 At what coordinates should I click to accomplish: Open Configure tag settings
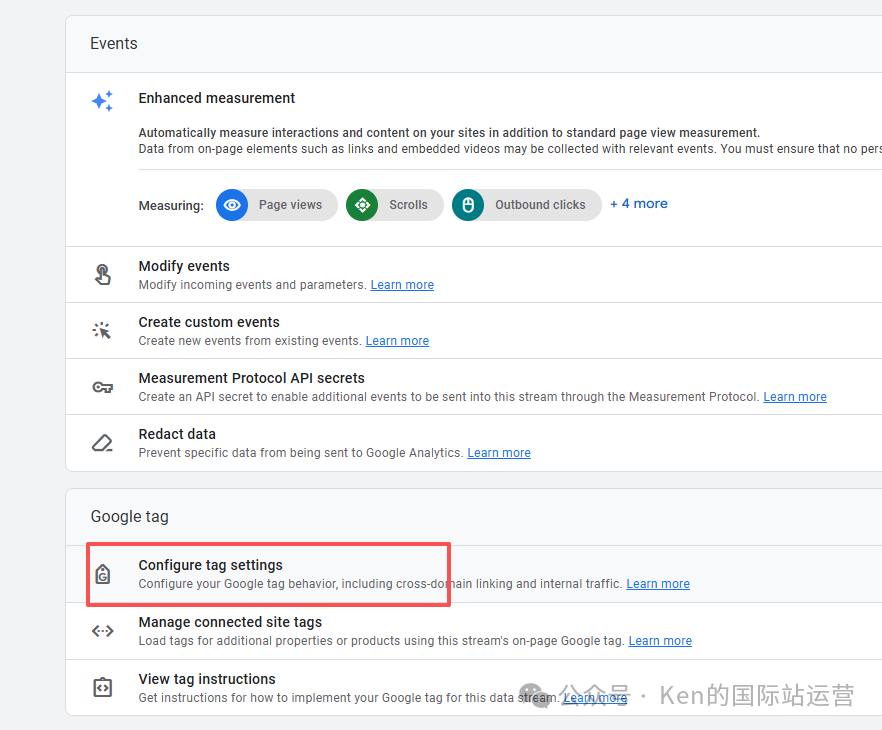(x=474, y=574)
